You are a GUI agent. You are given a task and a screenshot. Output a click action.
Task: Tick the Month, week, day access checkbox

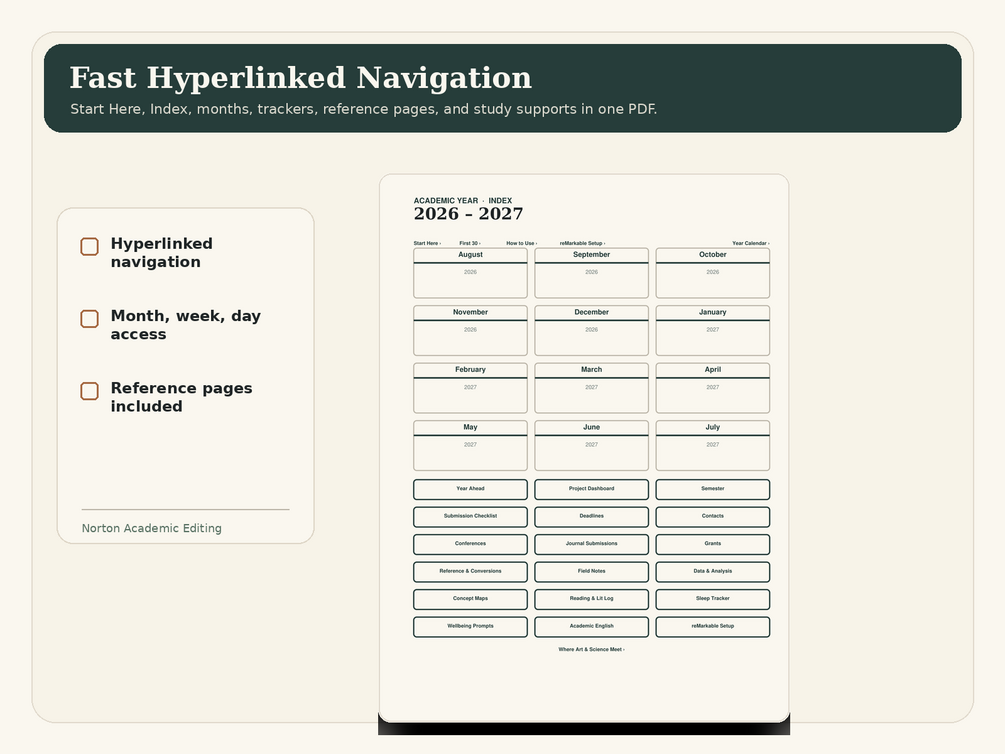click(89, 319)
